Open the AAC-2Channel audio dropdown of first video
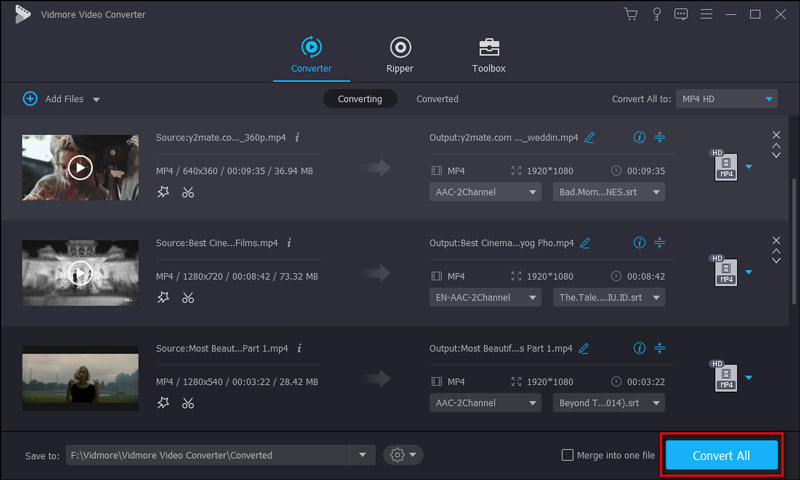 coord(486,192)
